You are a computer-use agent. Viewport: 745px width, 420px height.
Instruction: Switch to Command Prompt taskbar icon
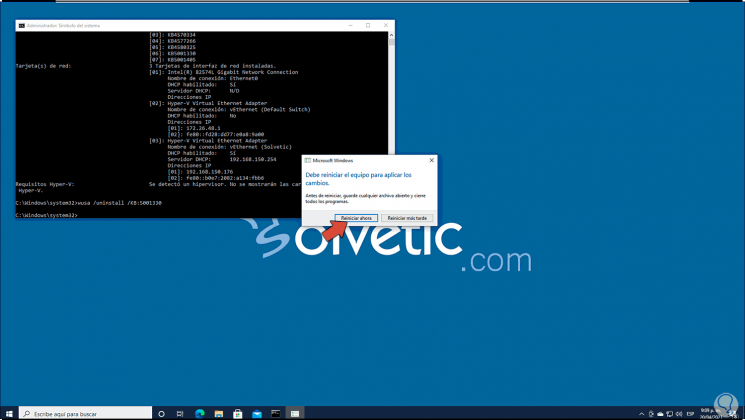coord(276,414)
